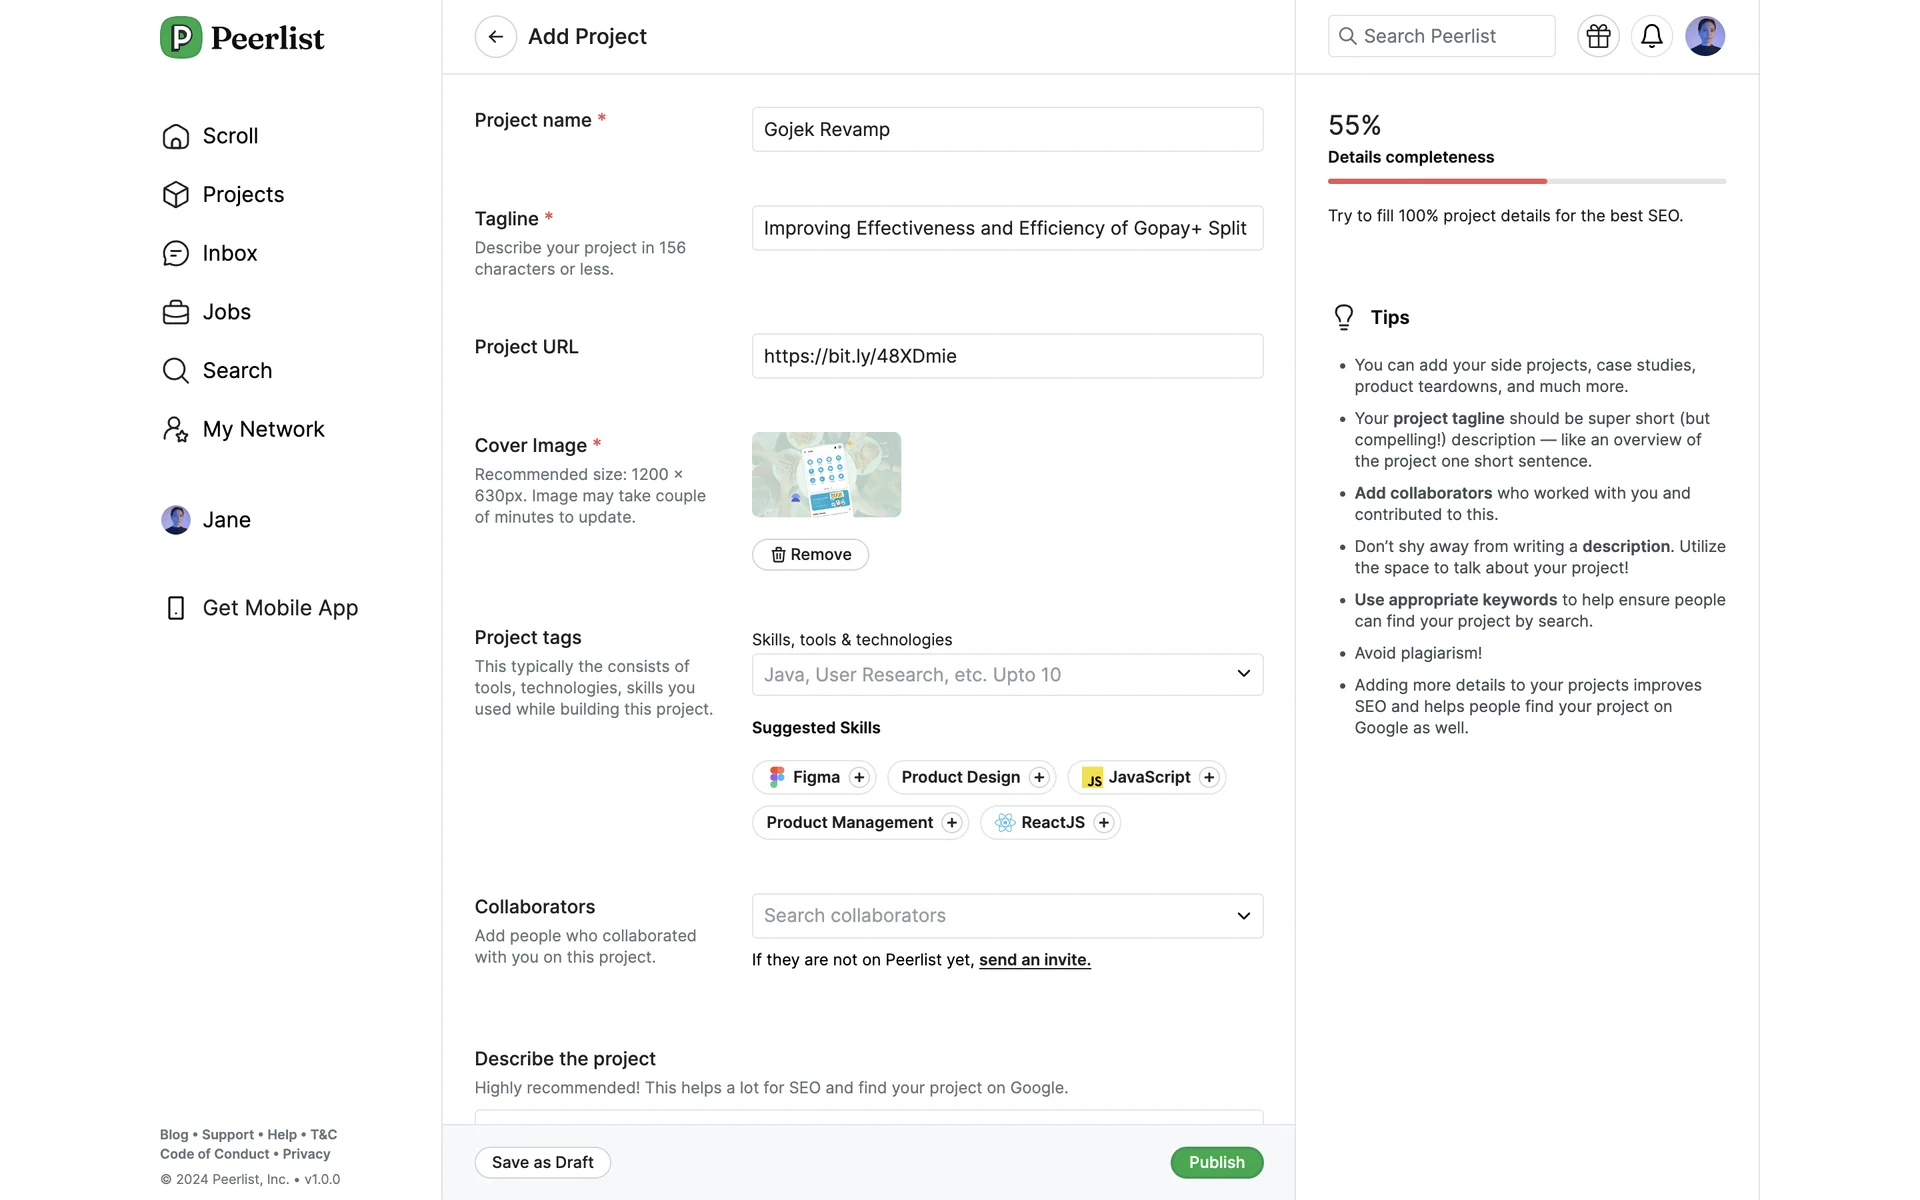Add the Product Design skill tag
This screenshot has height=1200, width=1920.
click(x=1039, y=778)
